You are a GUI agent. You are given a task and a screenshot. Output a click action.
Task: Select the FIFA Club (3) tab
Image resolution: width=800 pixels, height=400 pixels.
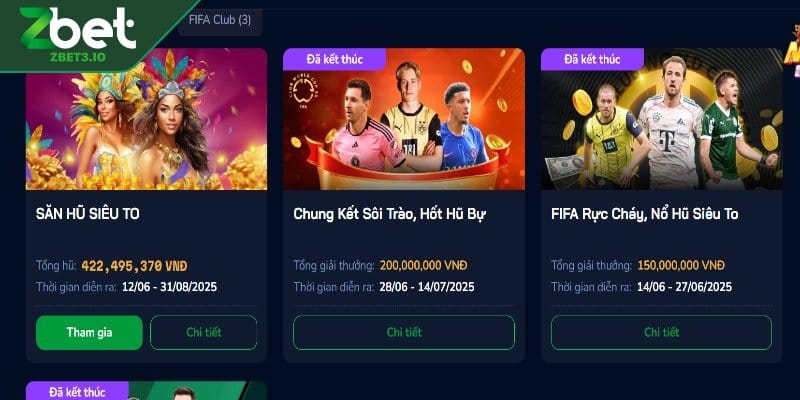tap(220, 20)
